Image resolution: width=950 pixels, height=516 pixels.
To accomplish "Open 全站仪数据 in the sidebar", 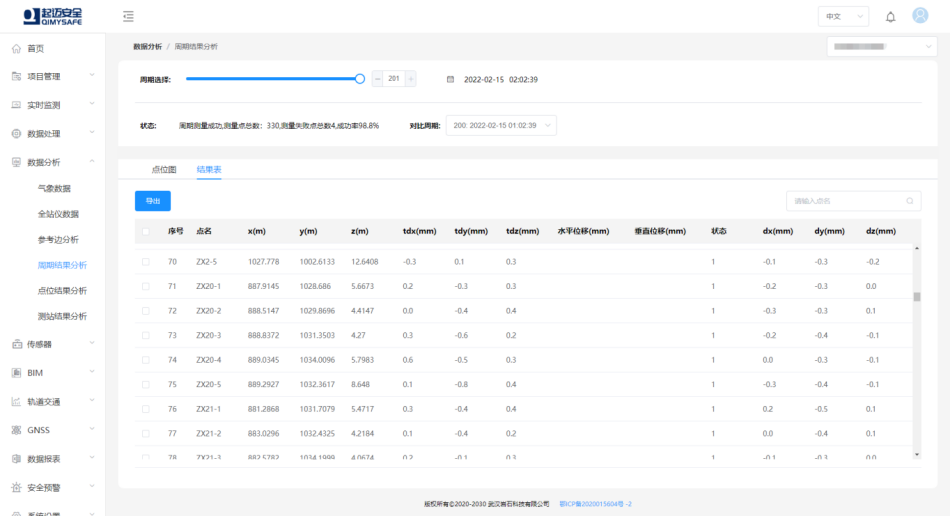I will pyautogui.click(x=58, y=214).
